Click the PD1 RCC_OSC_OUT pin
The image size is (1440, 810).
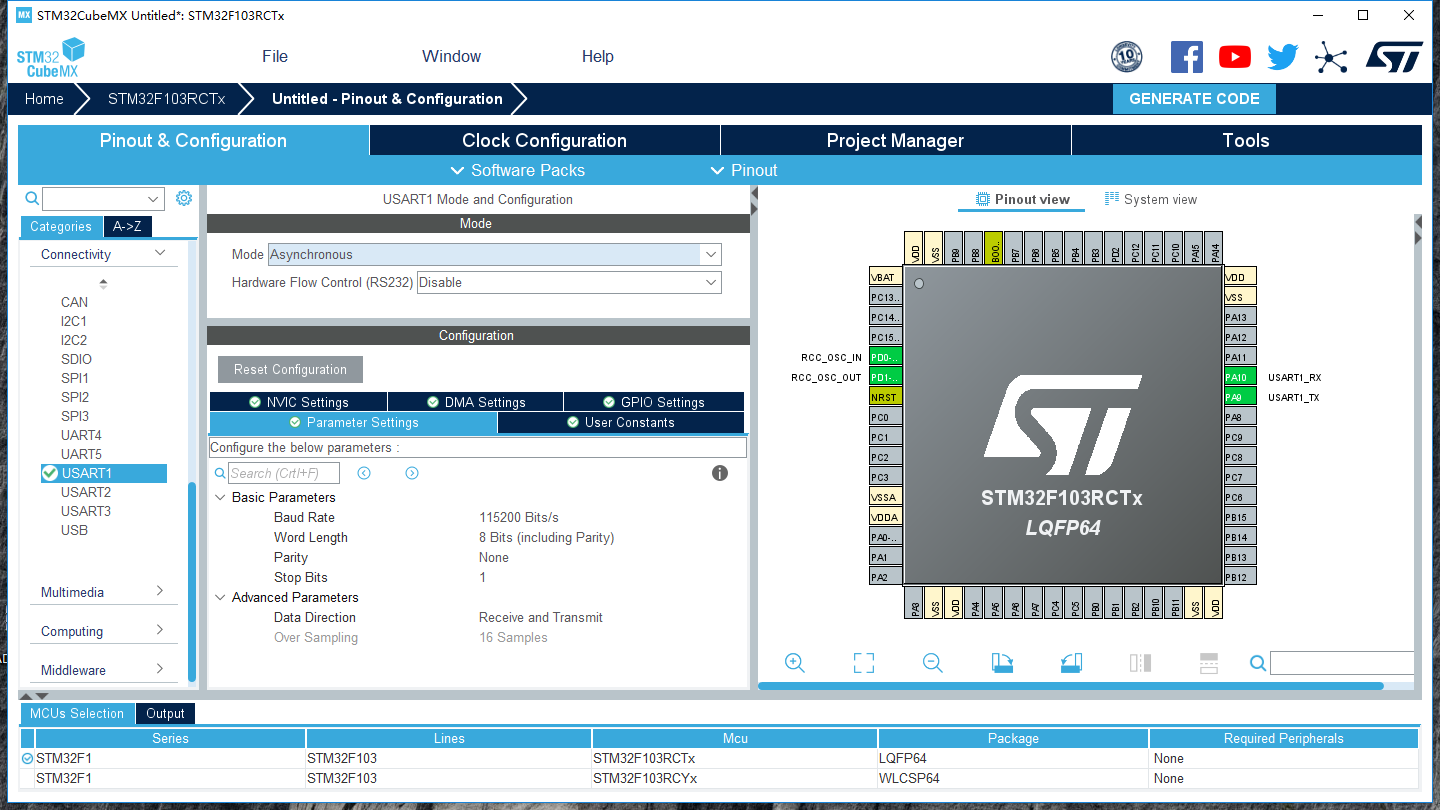point(885,377)
